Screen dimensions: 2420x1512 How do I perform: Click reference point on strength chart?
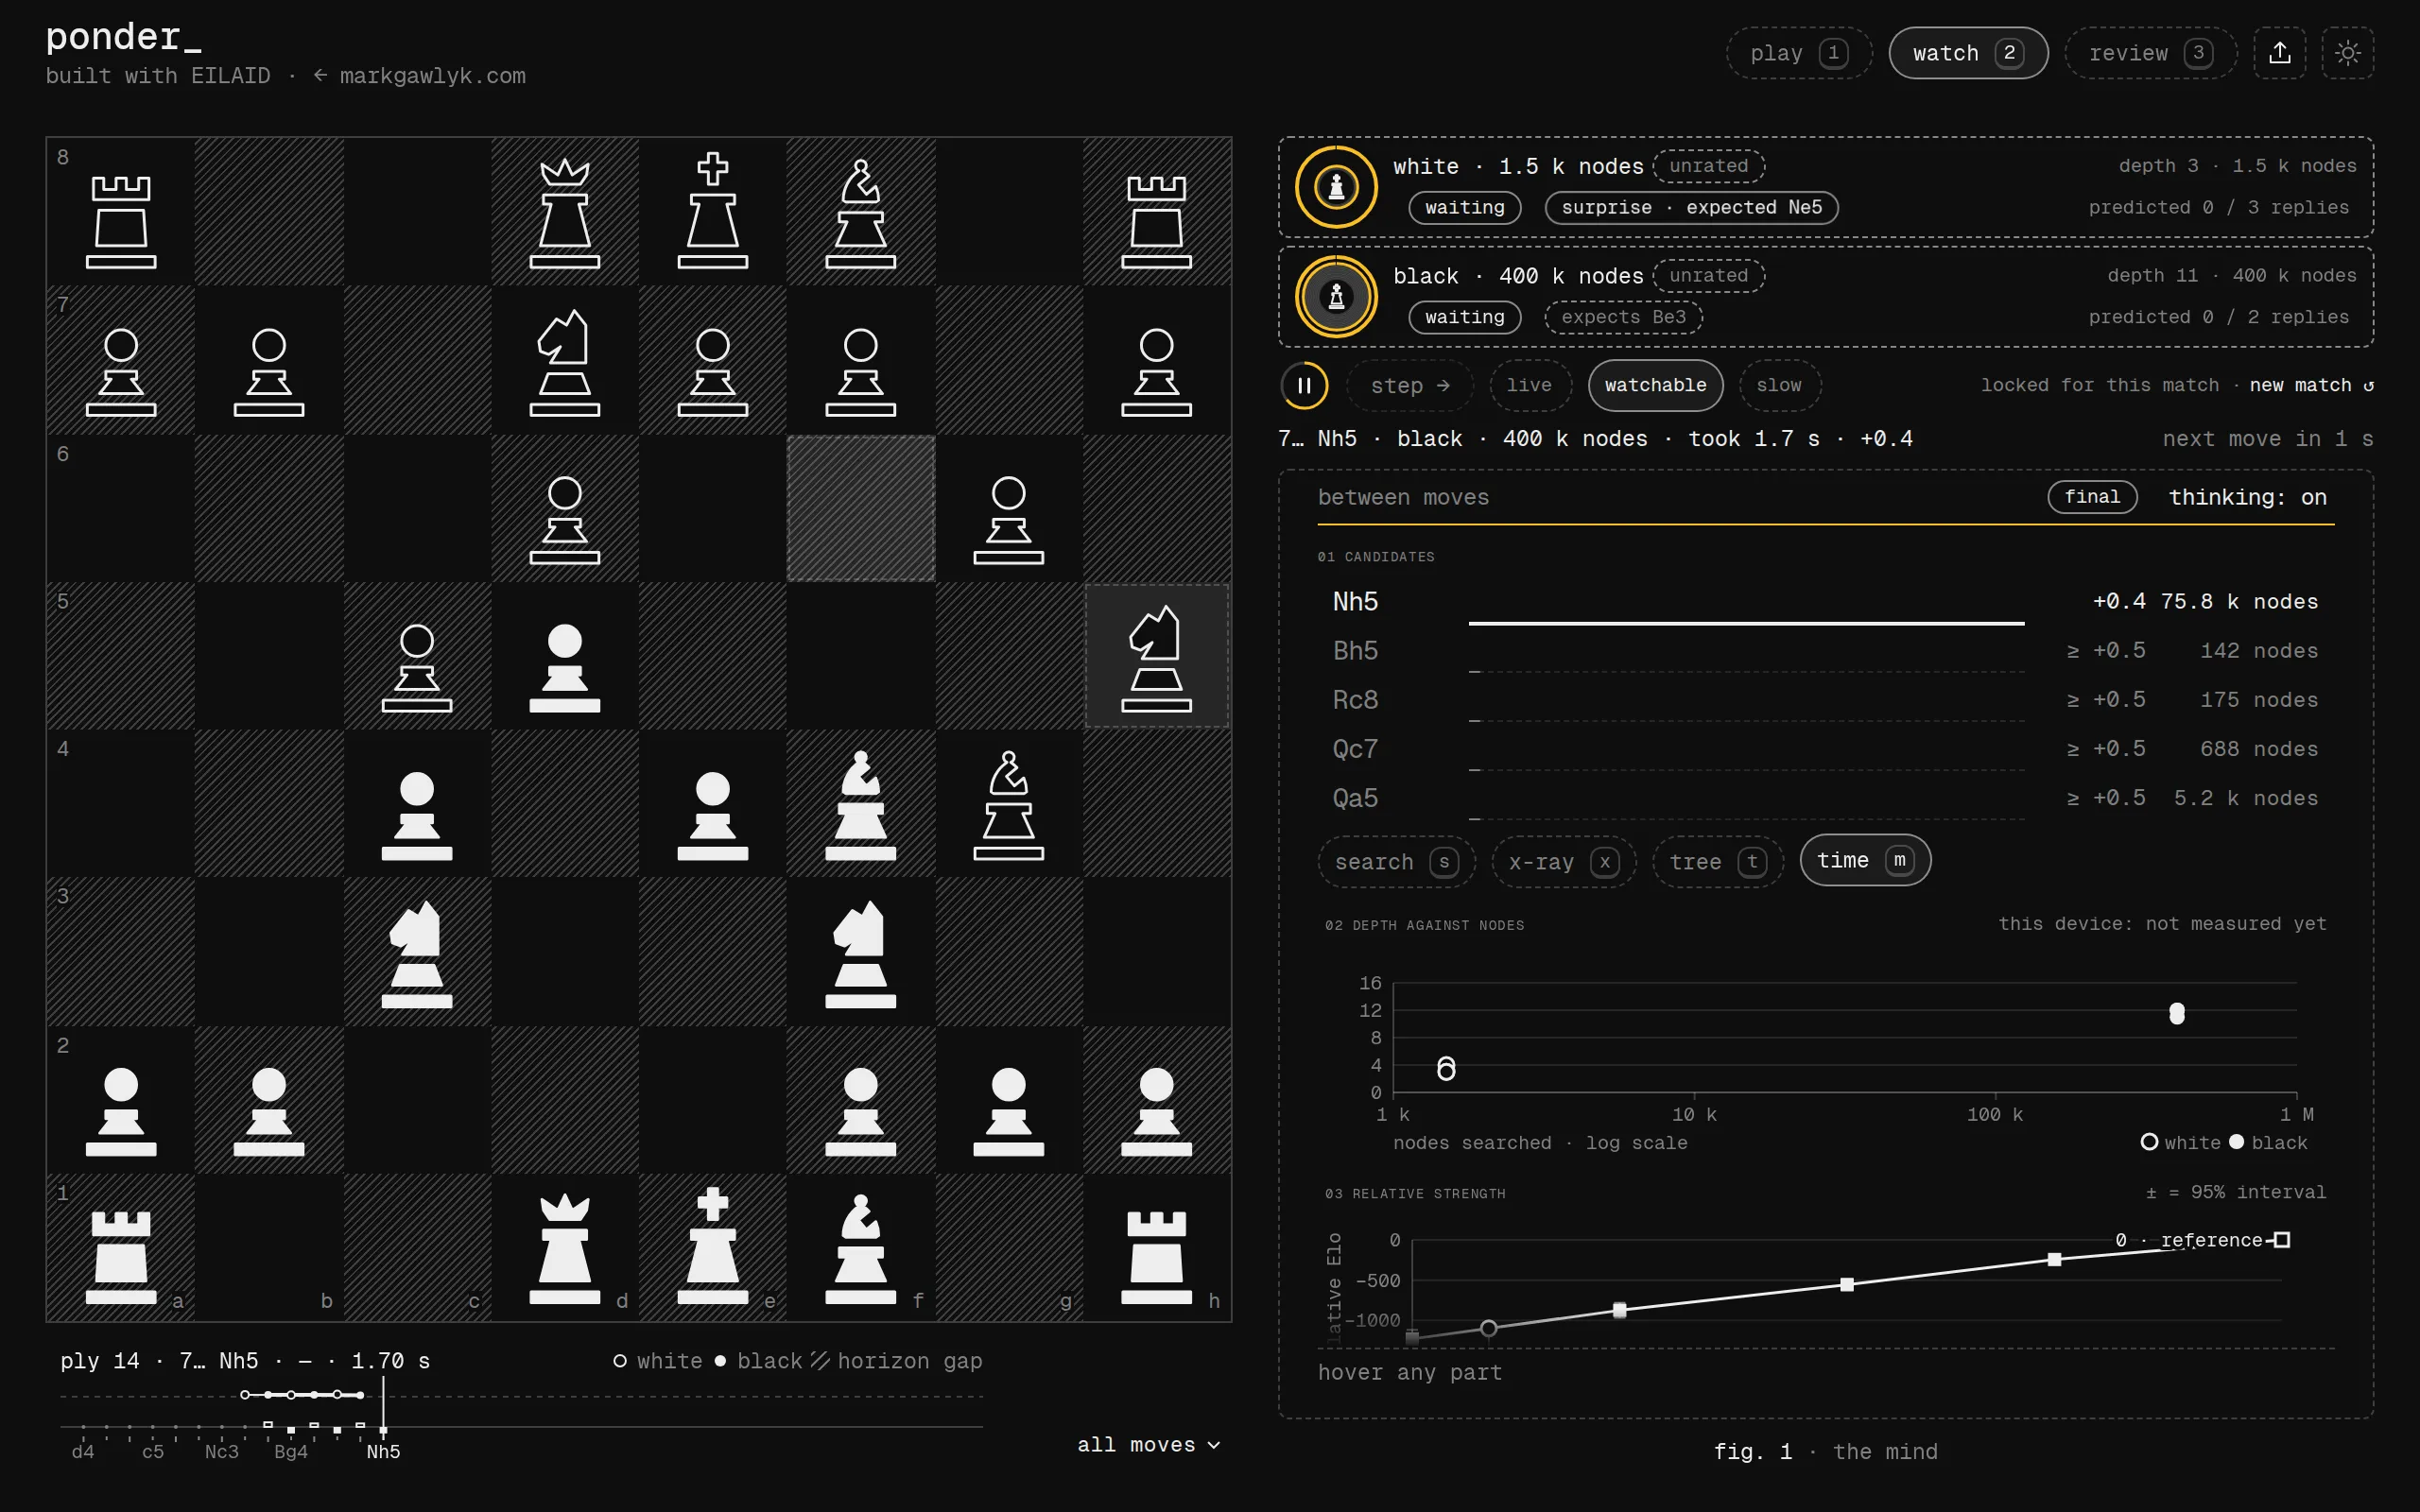coord(2281,1240)
